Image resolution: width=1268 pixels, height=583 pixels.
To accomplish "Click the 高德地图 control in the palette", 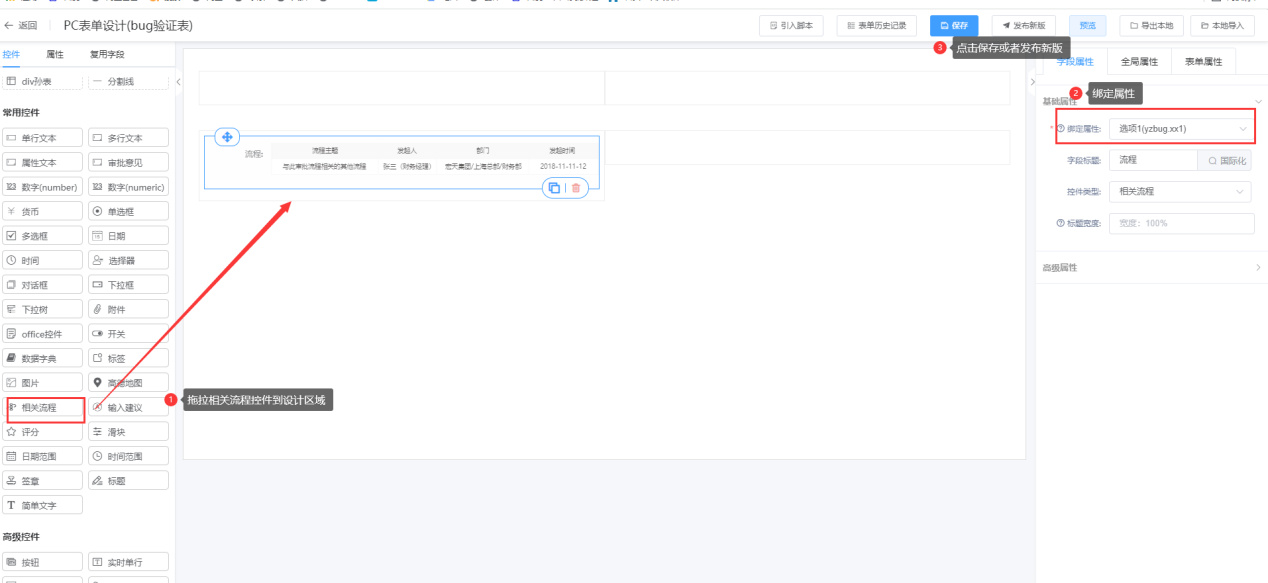I will (x=127, y=383).
